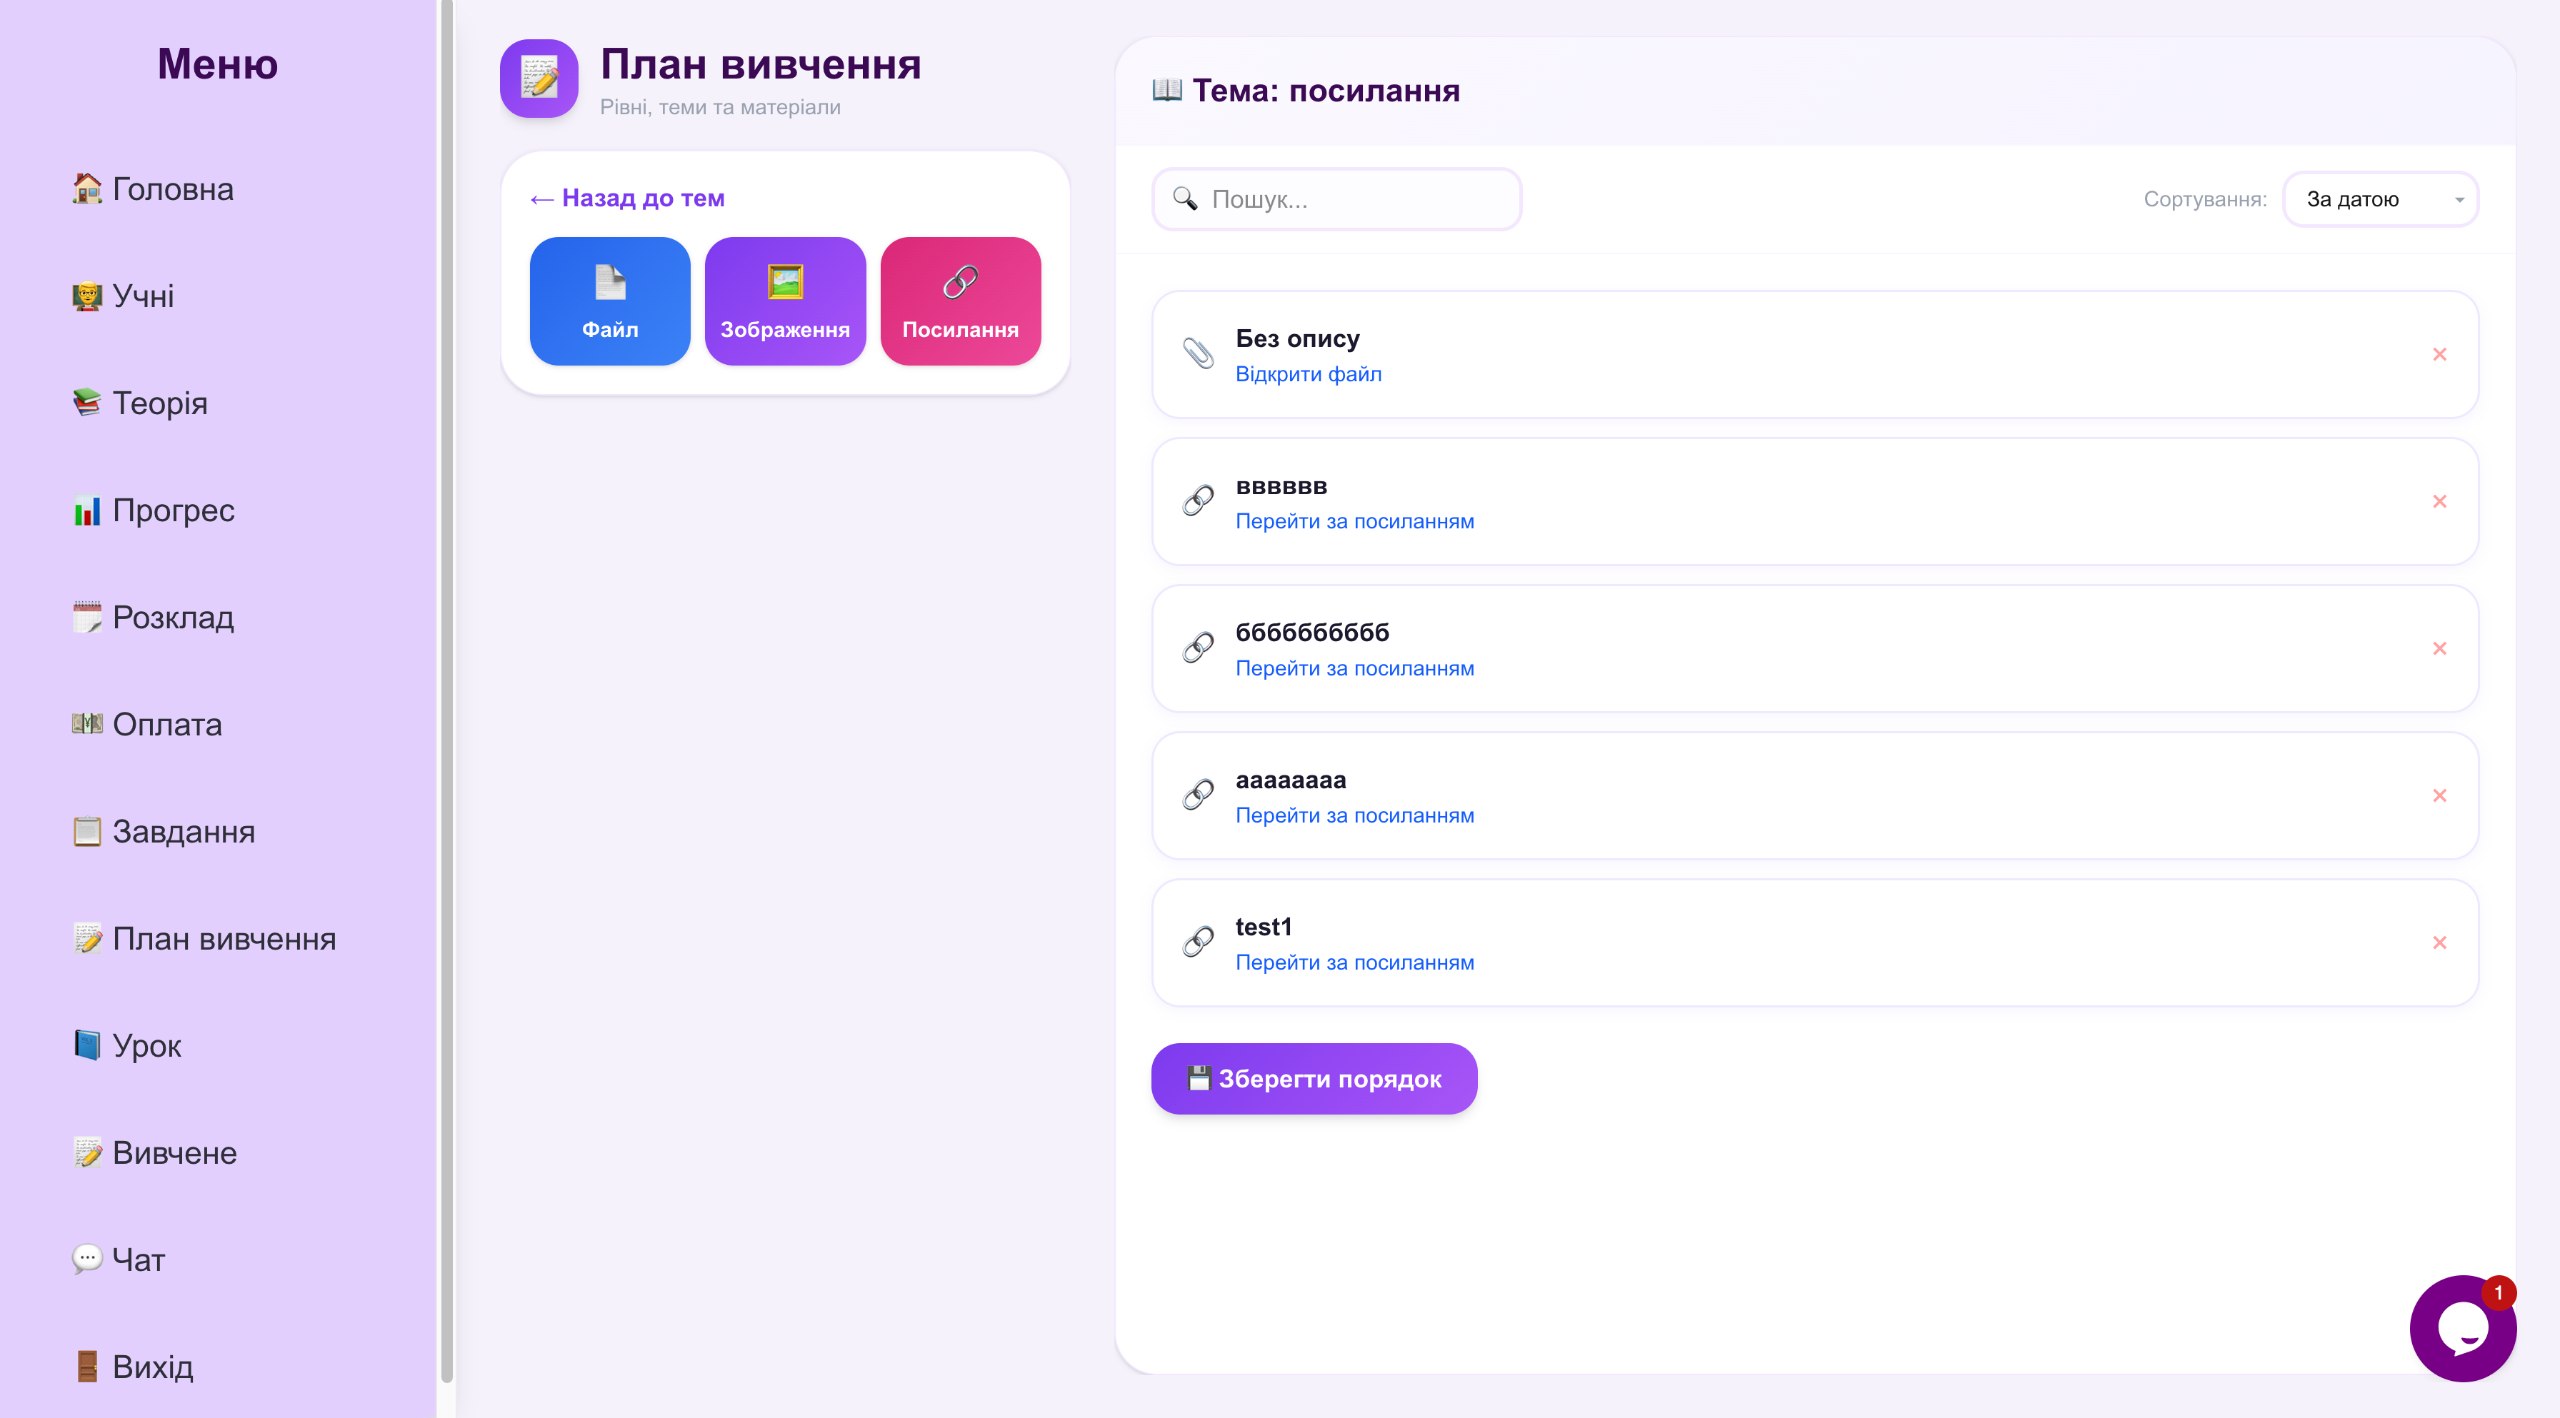Open the Теорія menu section
Screen dimensions: 2560x1418
coord(140,403)
